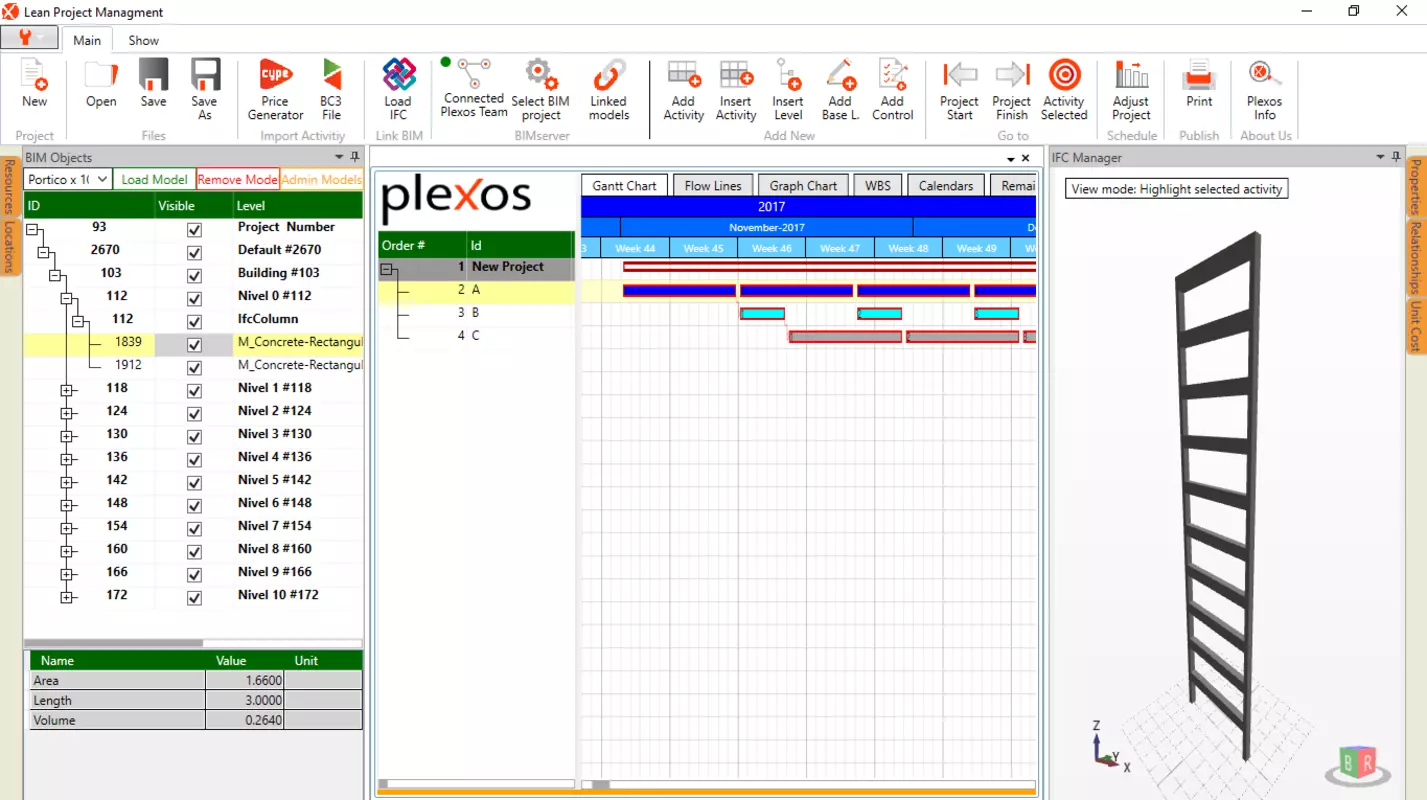Open the wrench application menu button
Viewport: 1427px width, 800px height.
click(29, 38)
